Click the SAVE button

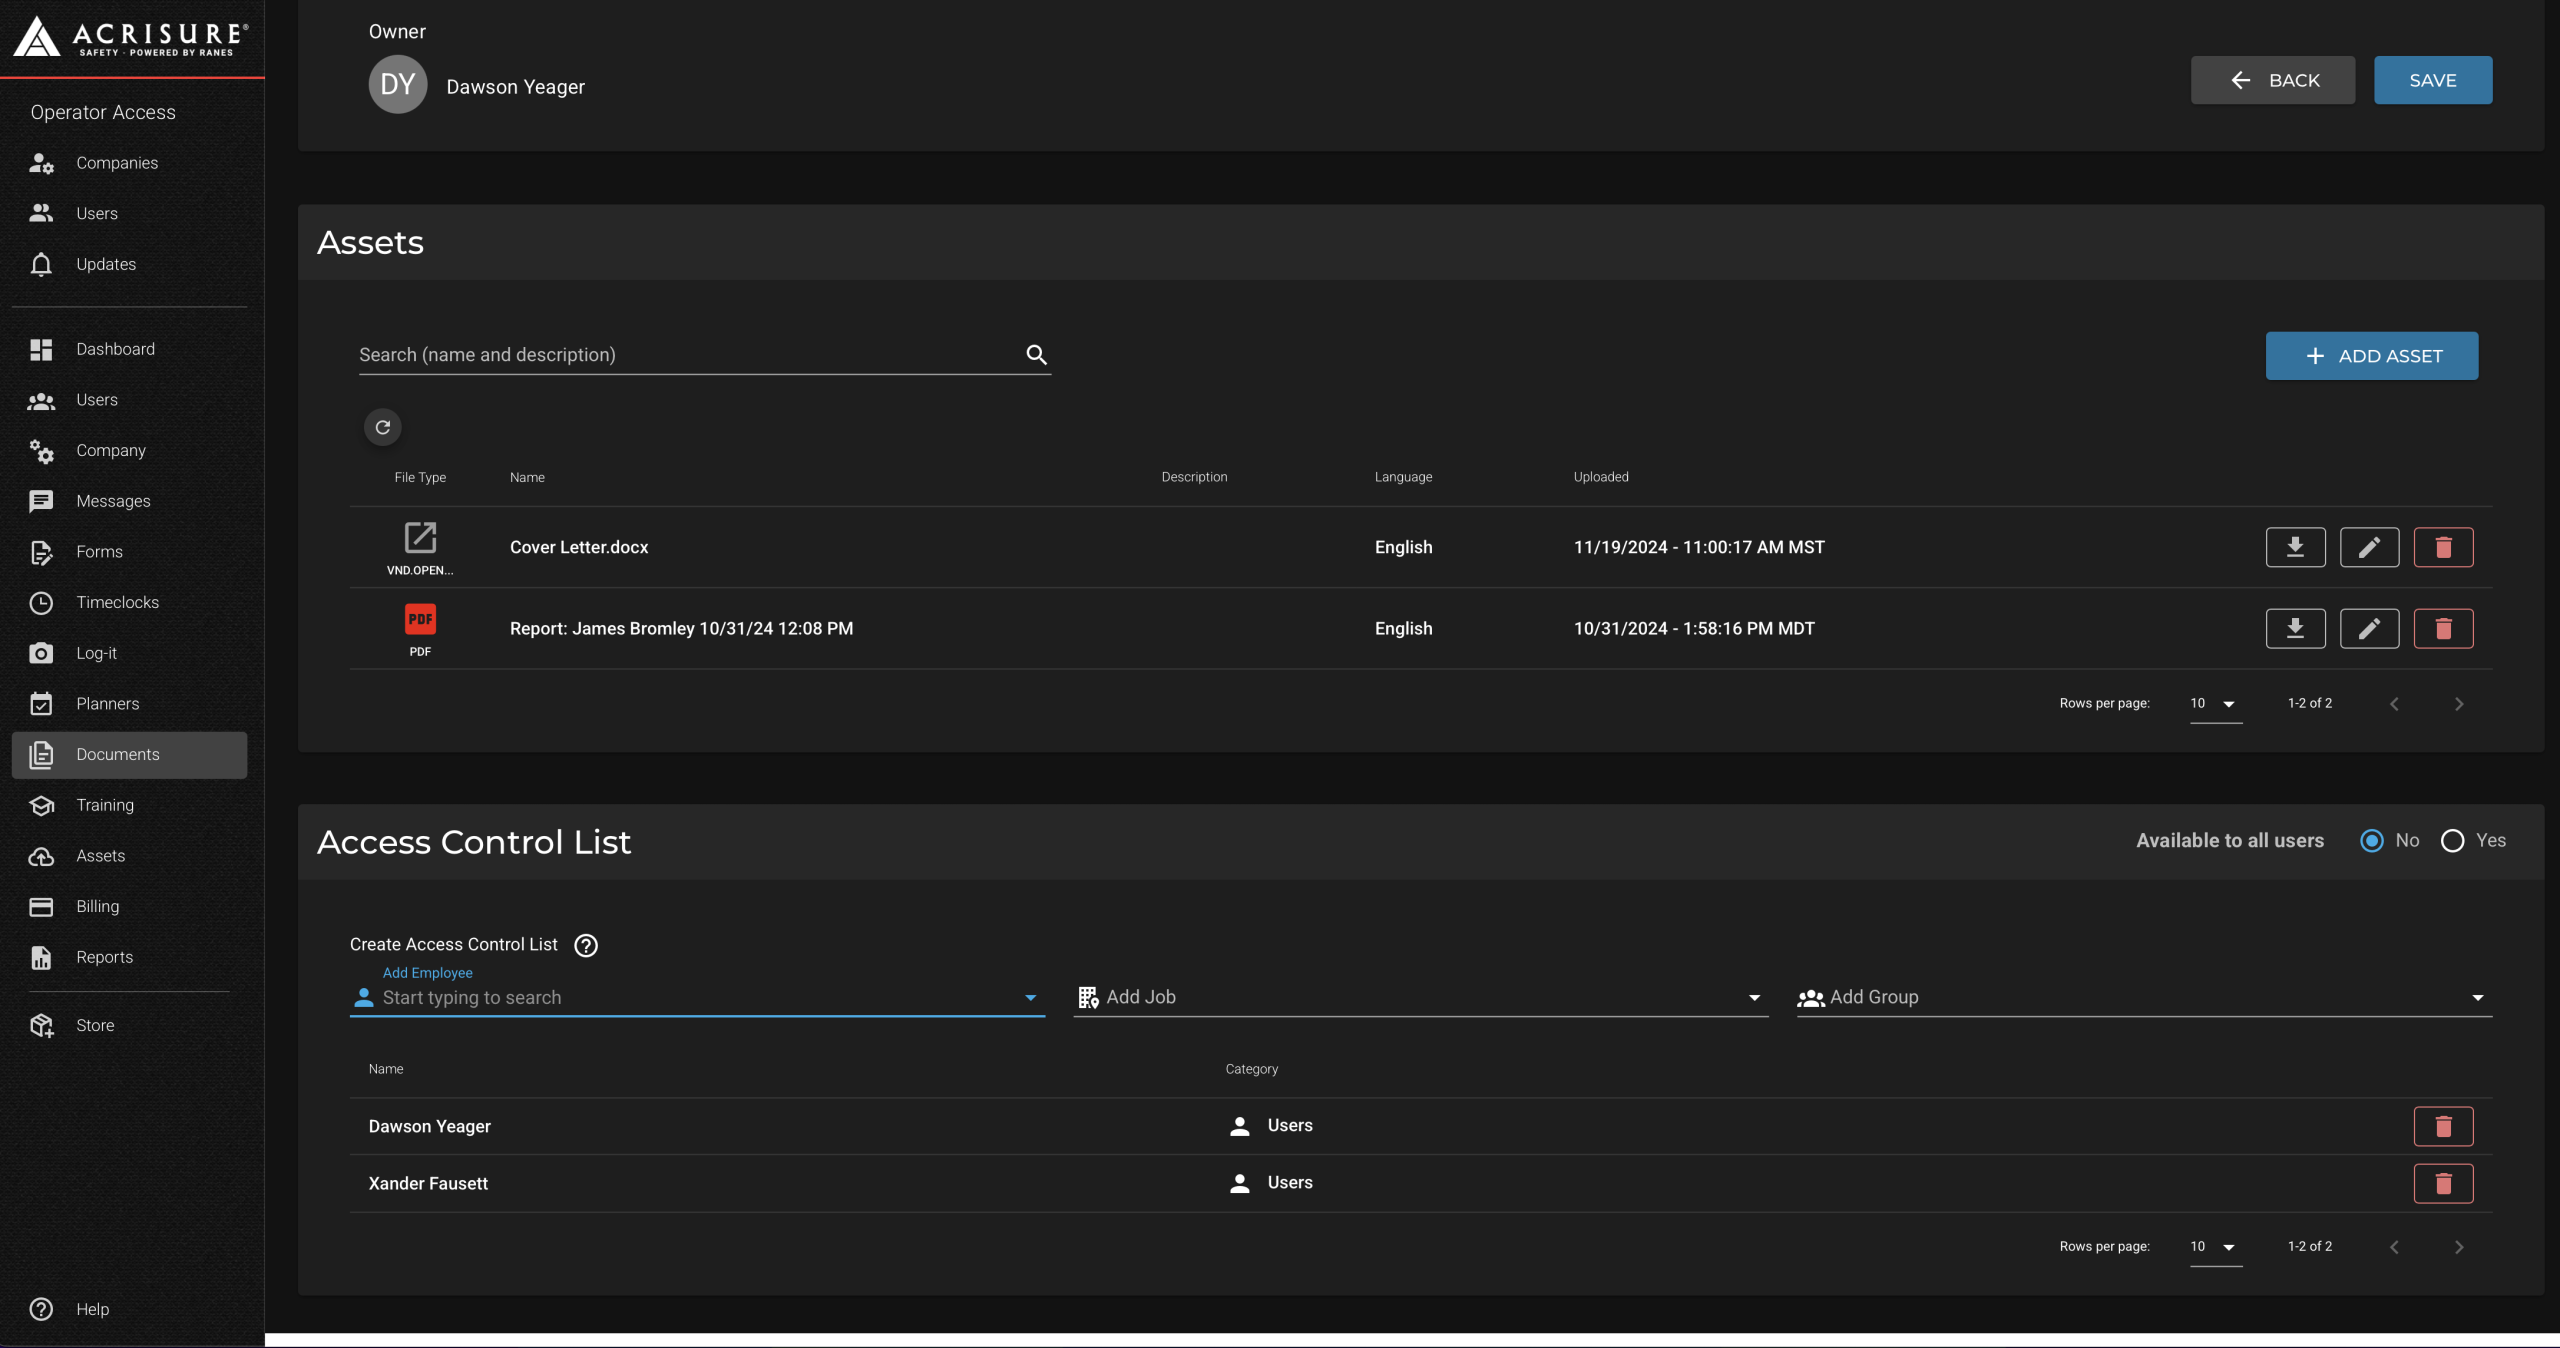[2433, 80]
